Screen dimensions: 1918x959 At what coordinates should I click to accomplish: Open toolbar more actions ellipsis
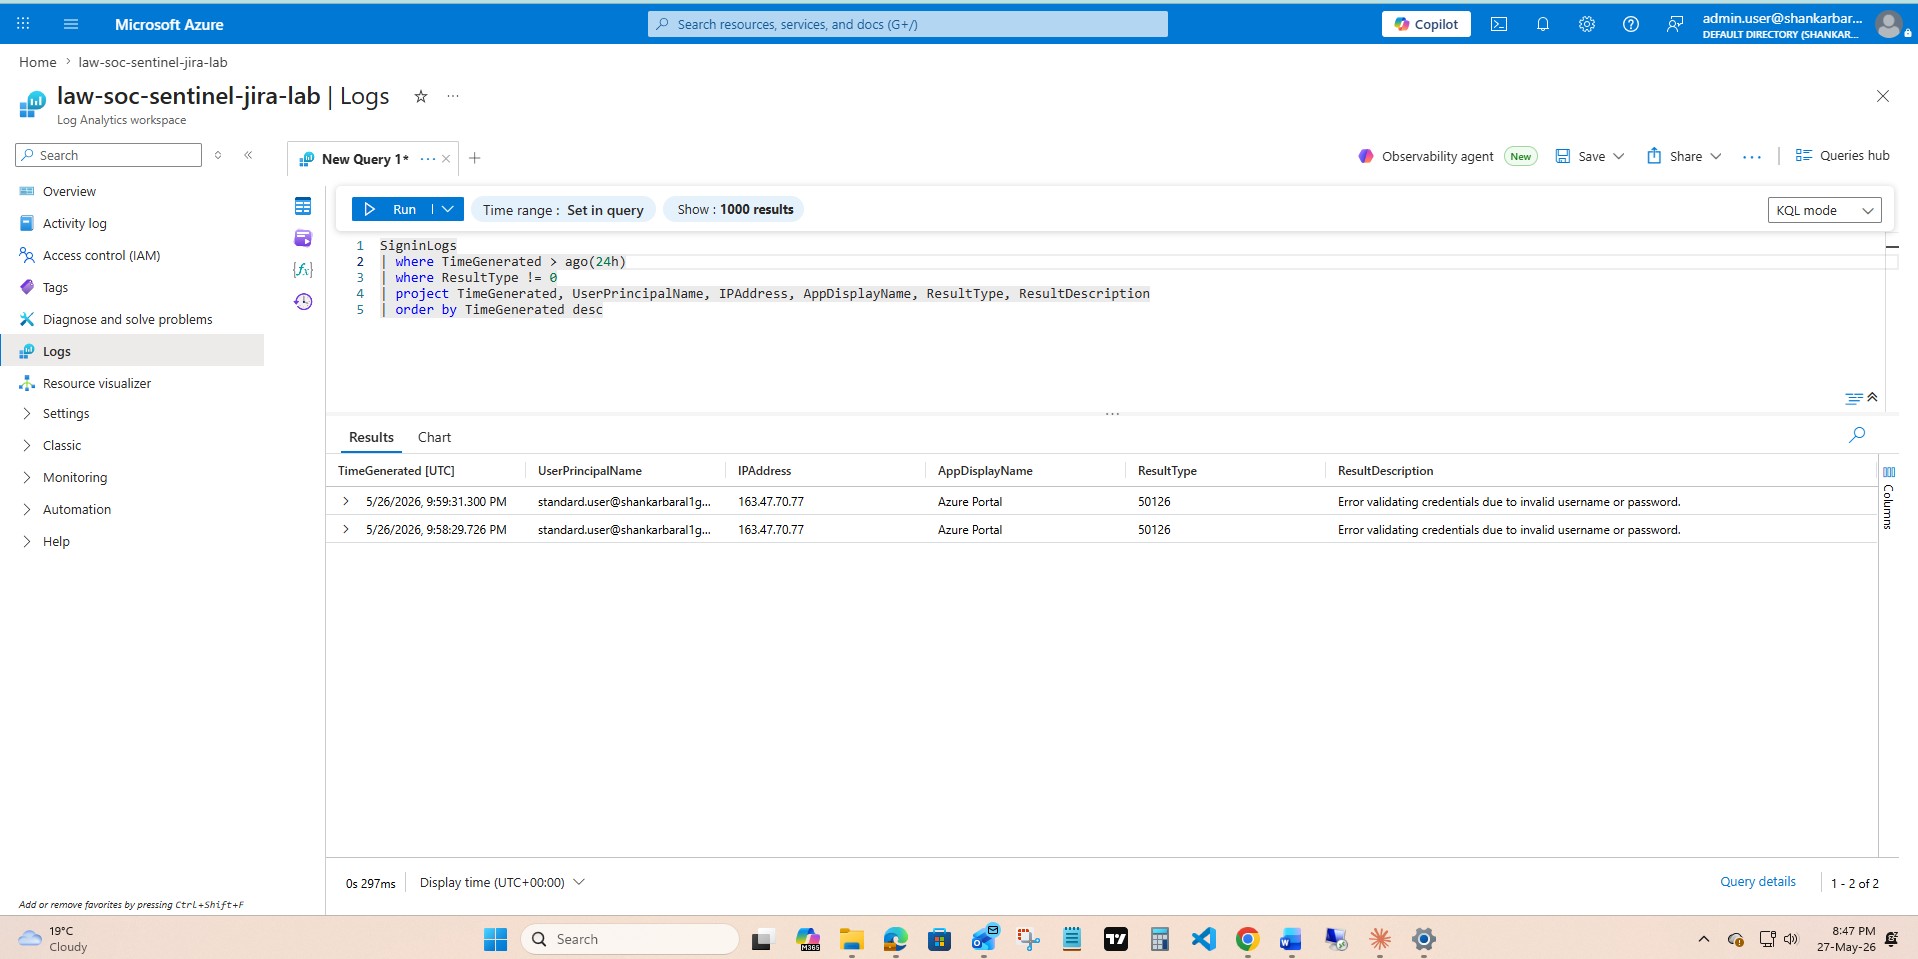click(x=1751, y=156)
